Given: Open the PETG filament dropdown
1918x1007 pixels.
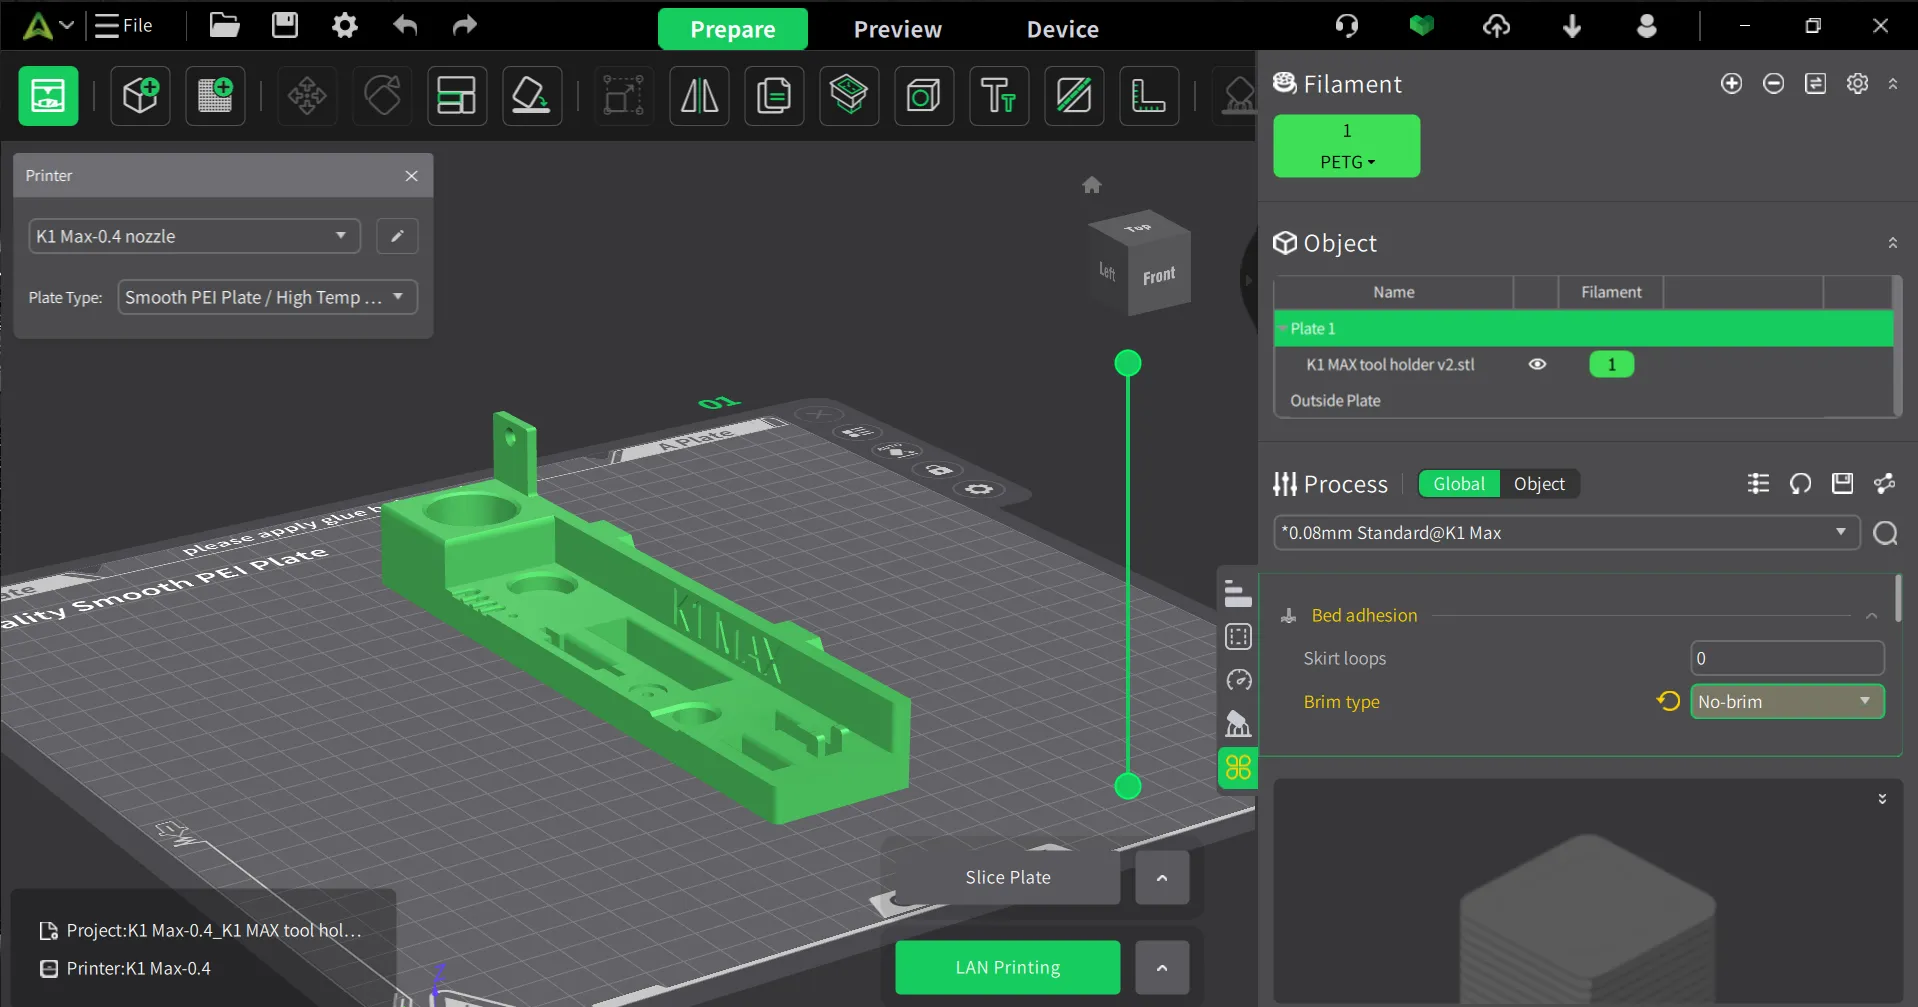Looking at the screenshot, I should click(1346, 161).
